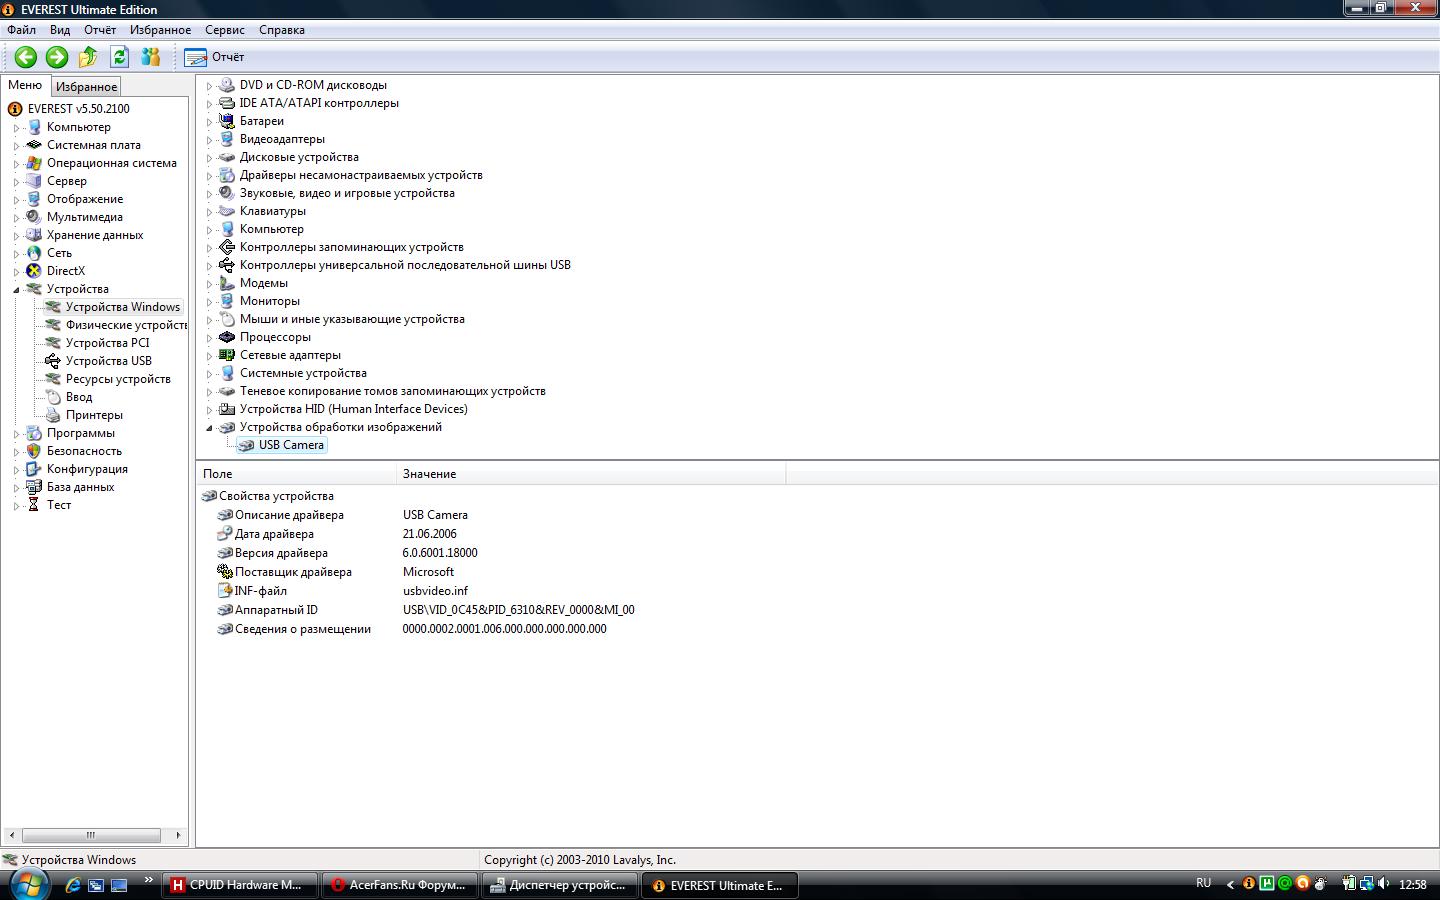1440x900 pixels.
Task: Click left sidebar horizontal scrollbar thumb
Action: (91, 835)
